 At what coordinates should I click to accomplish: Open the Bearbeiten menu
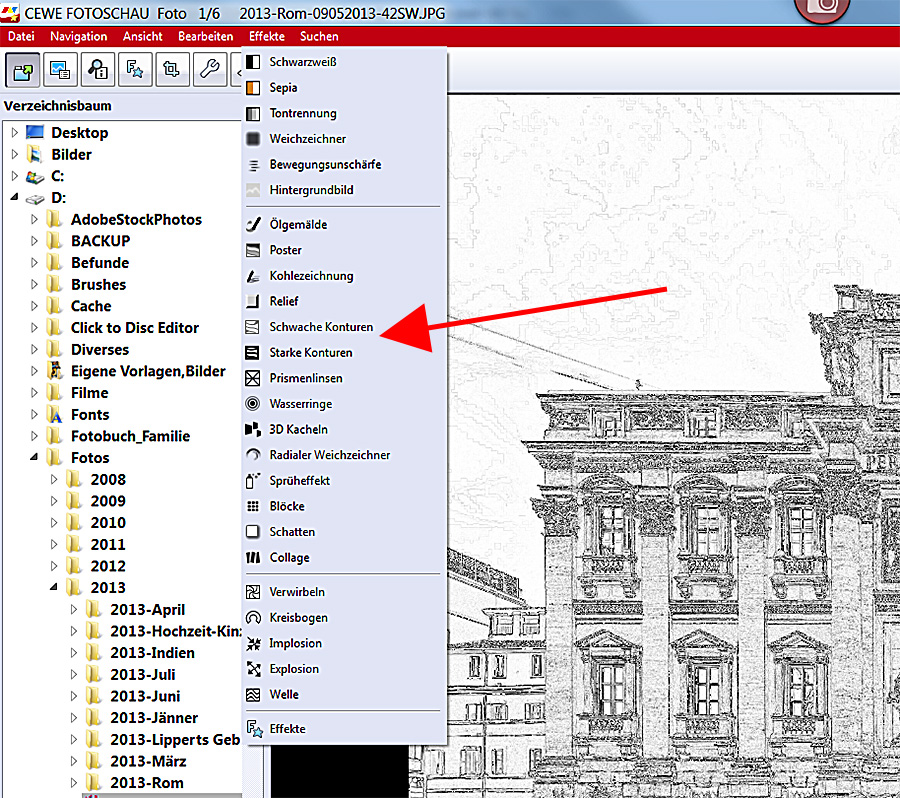click(x=206, y=36)
